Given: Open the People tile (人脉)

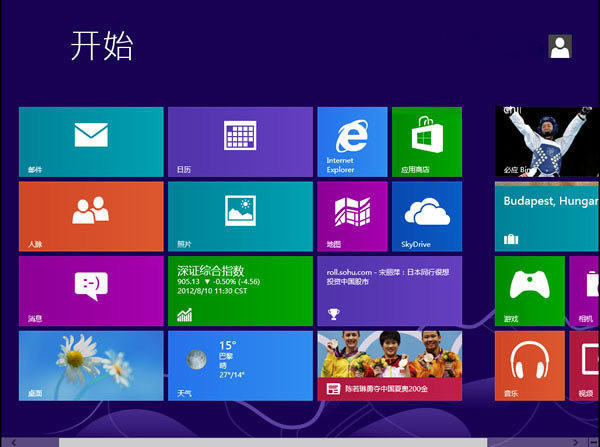Looking at the screenshot, I should 91,217.
